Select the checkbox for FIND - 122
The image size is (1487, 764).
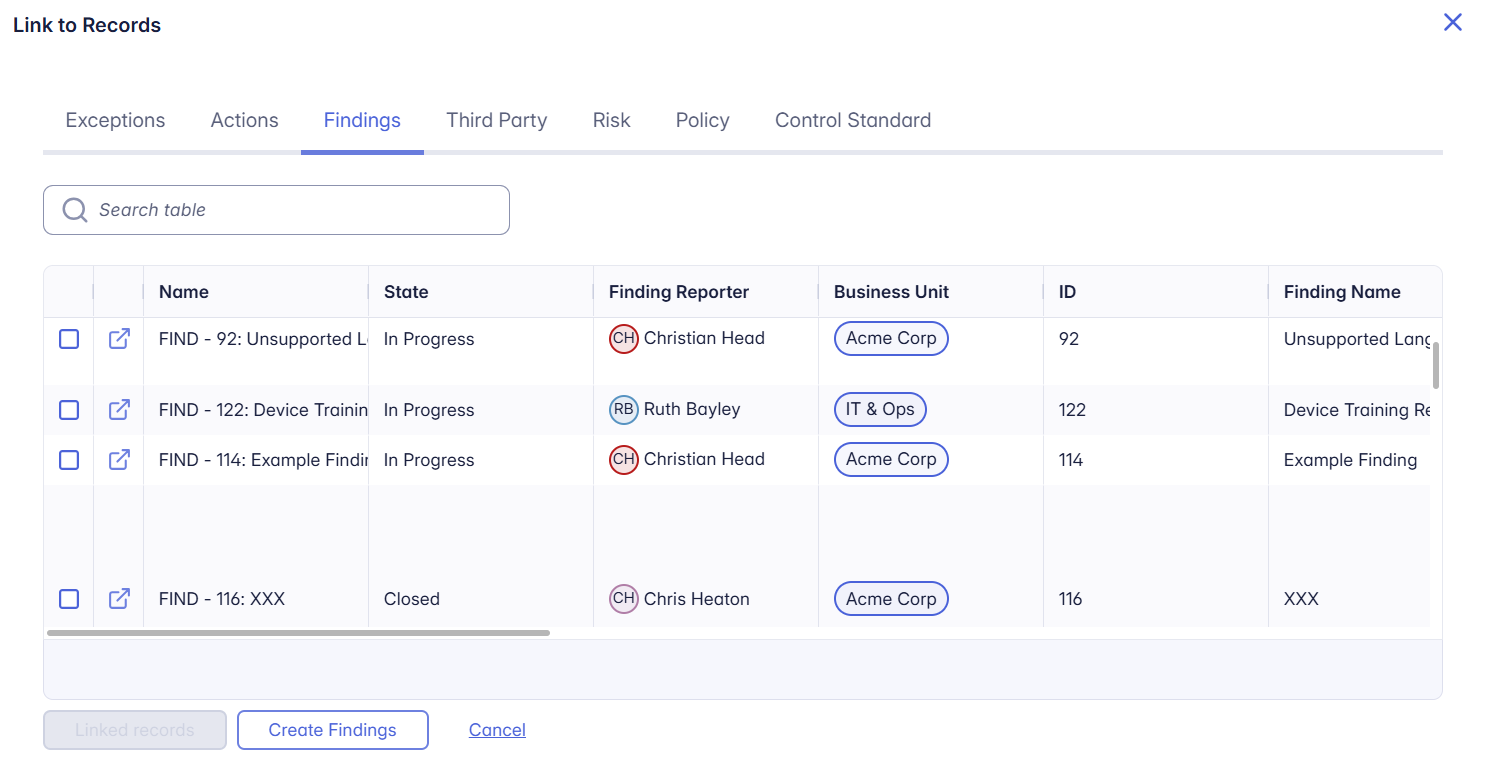(68, 409)
